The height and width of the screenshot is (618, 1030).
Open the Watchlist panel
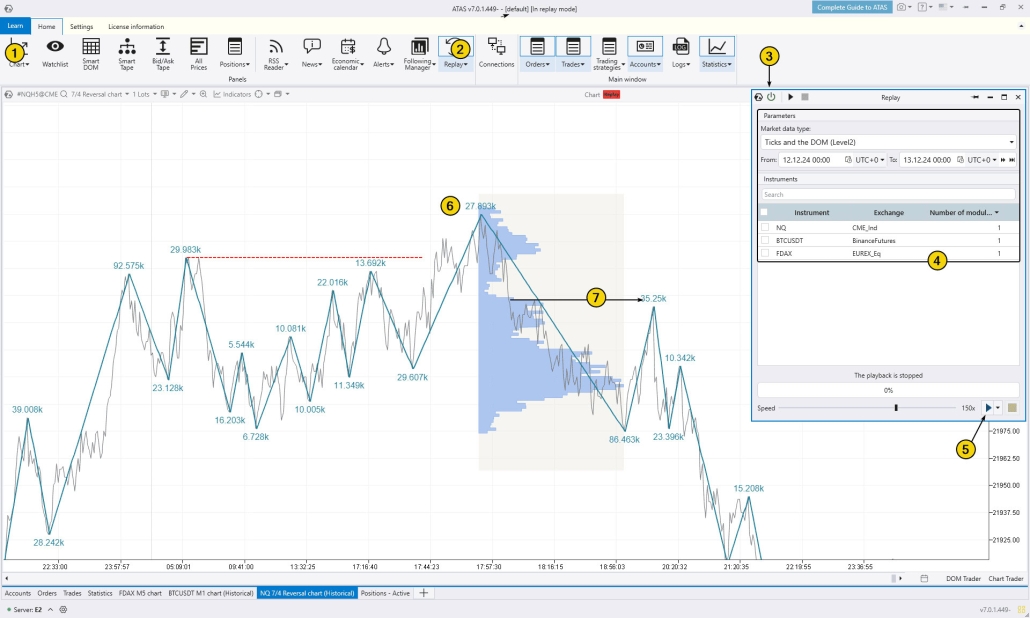coord(55,52)
